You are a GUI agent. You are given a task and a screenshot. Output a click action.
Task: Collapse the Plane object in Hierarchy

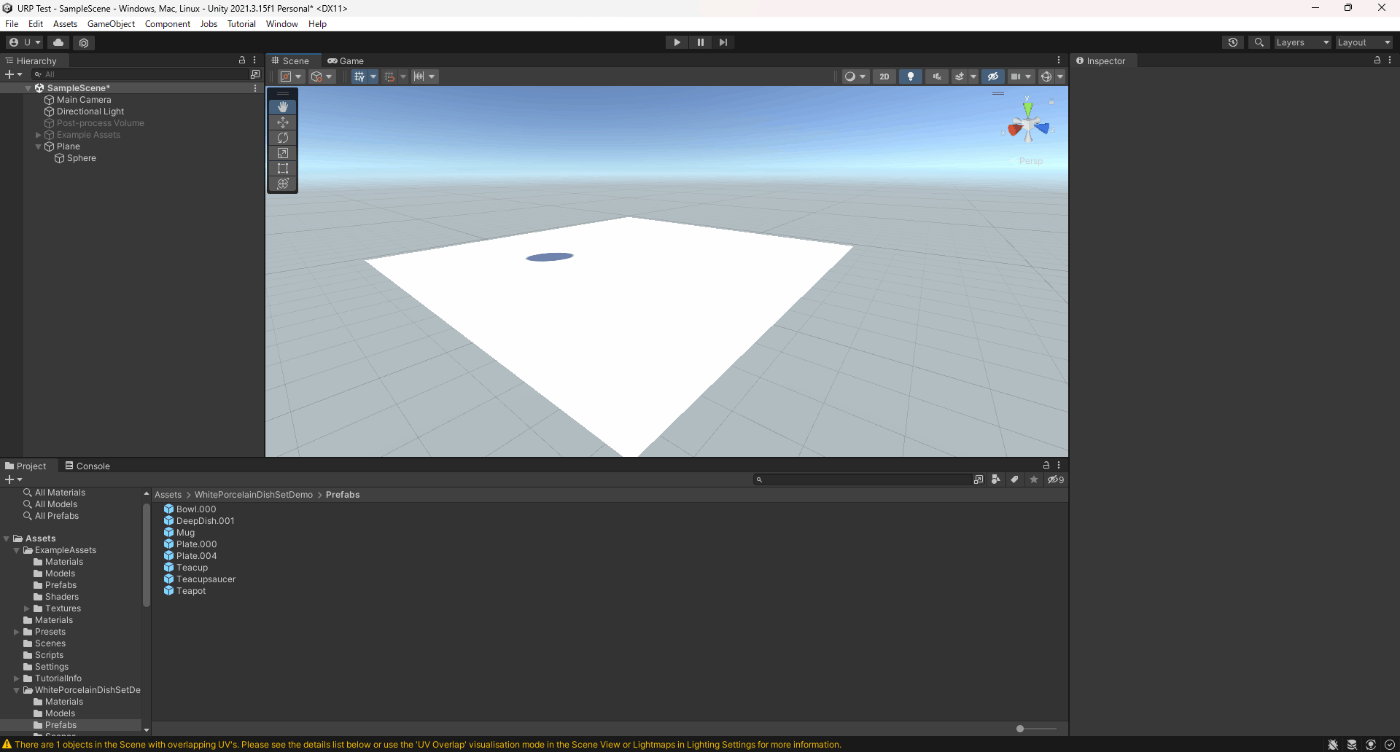(38, 147)
